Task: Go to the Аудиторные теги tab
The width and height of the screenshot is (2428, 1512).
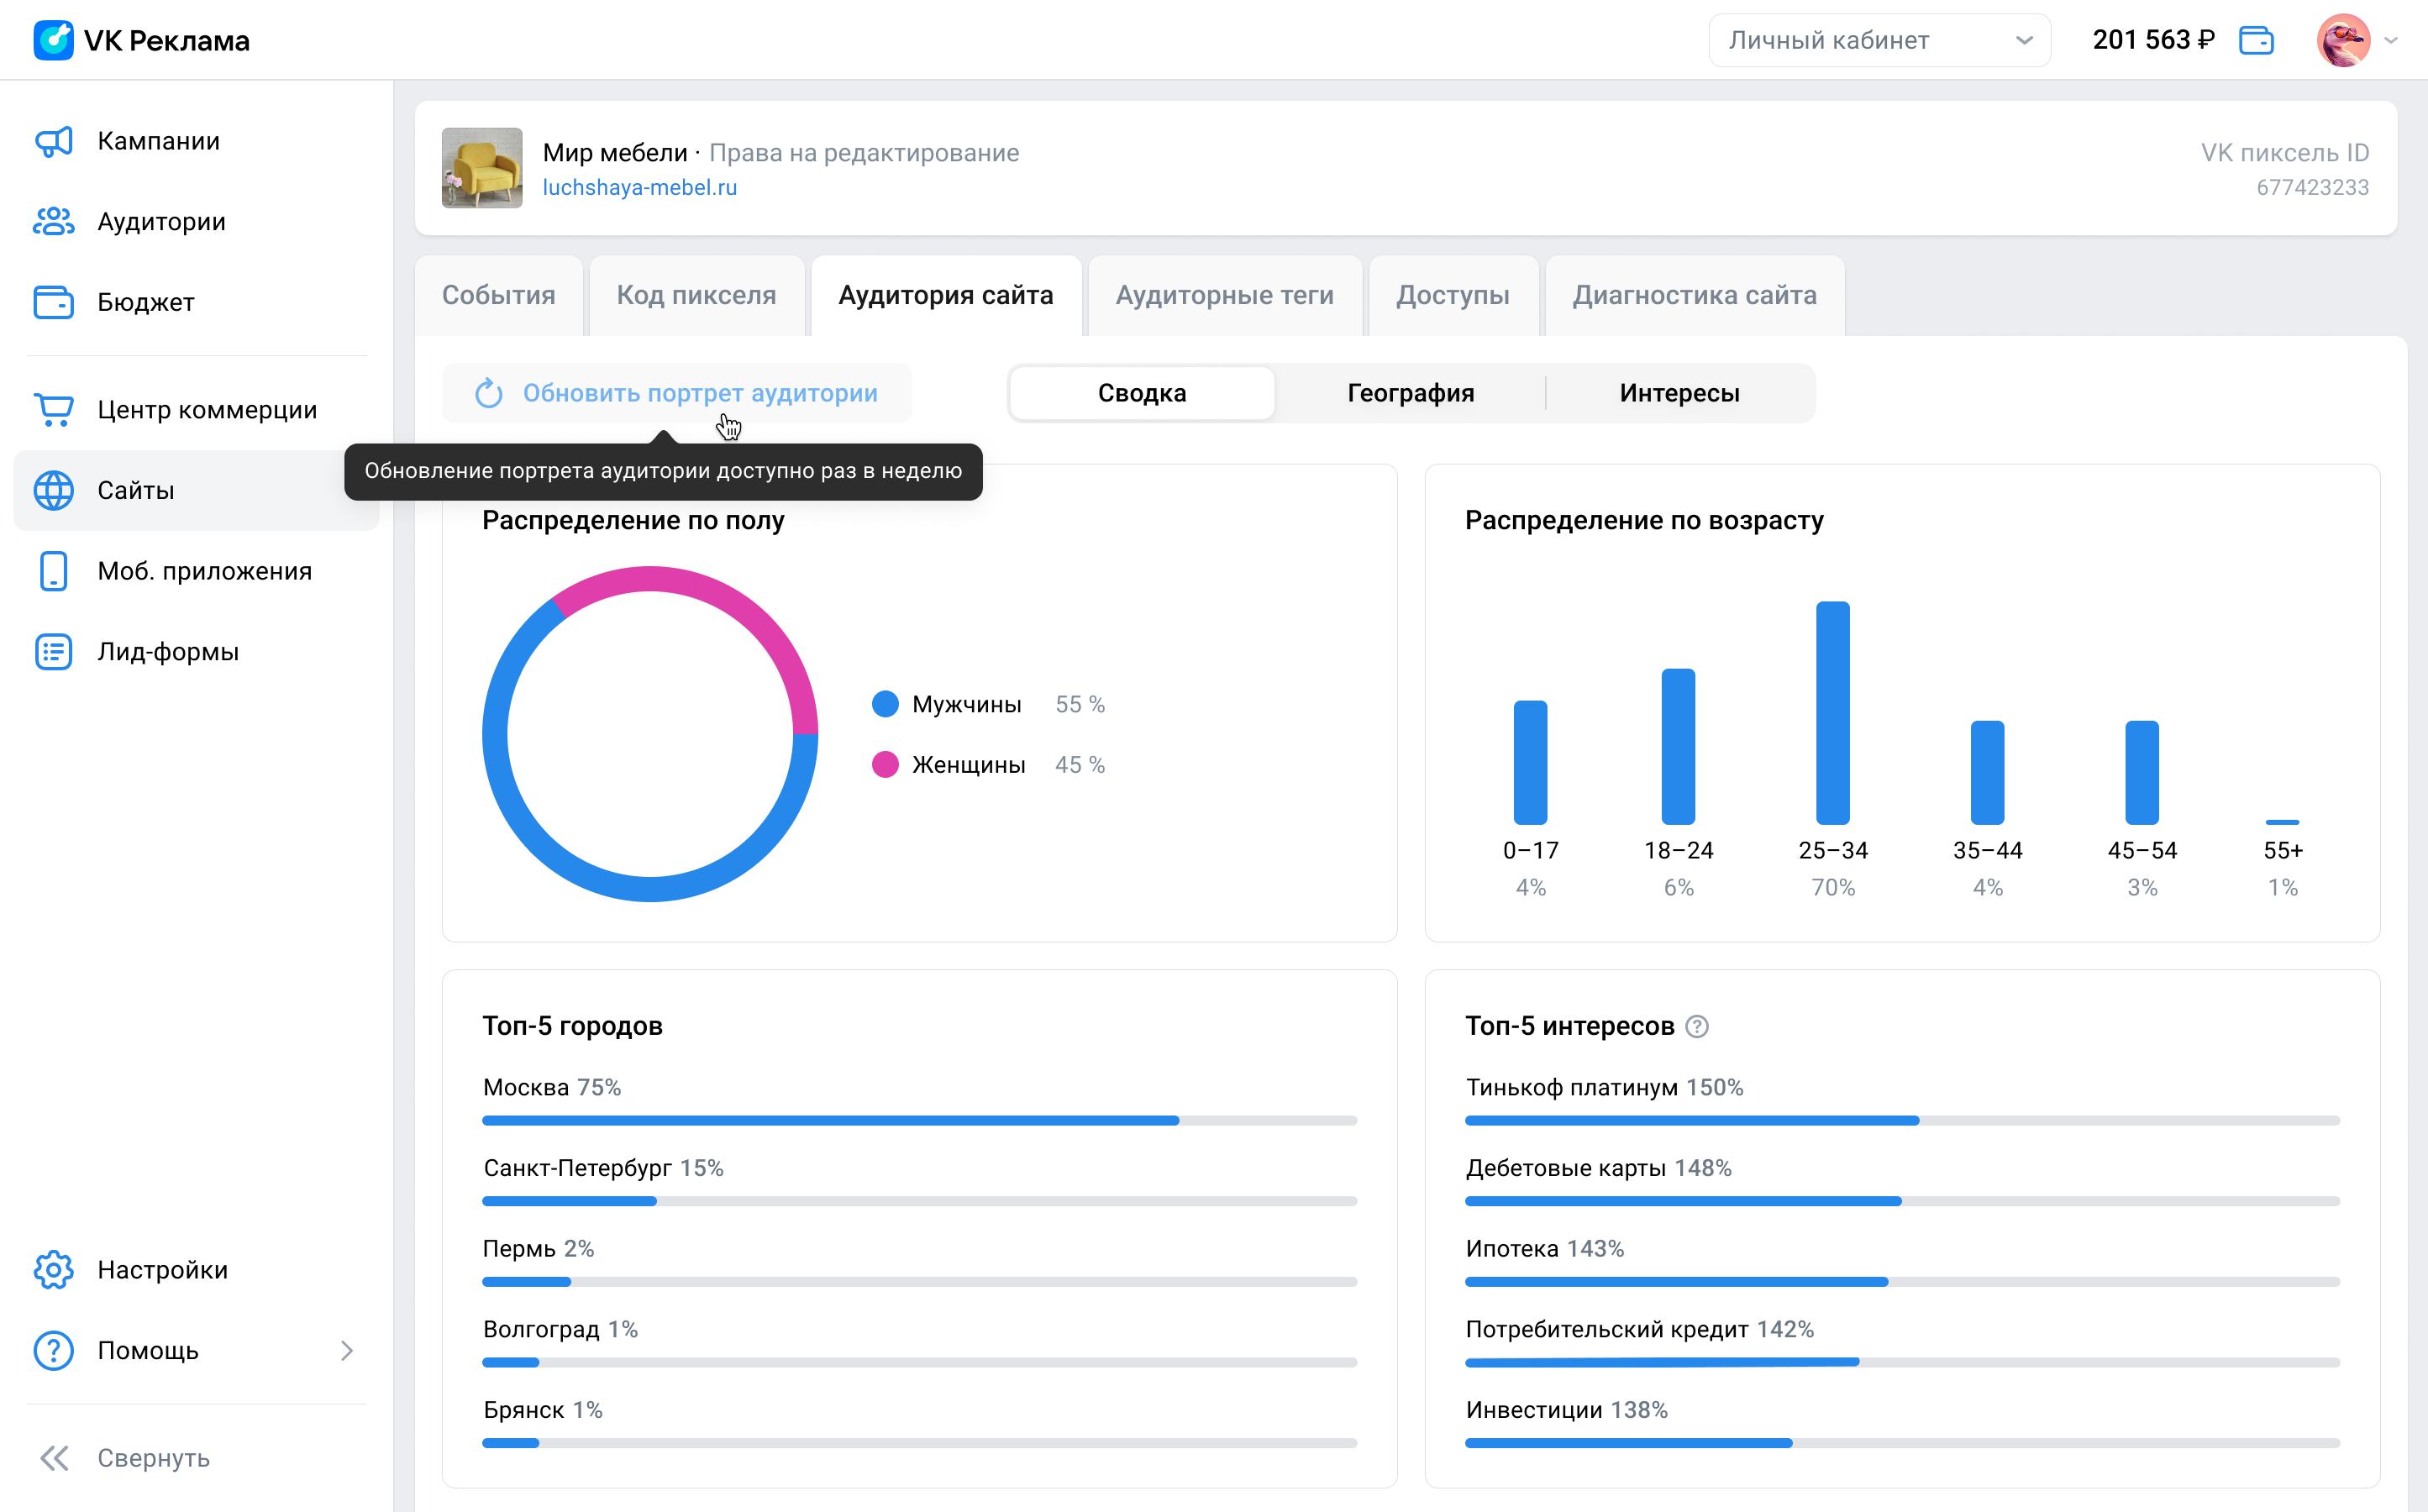Action: pyautogui.click(x=1225, y=295)
